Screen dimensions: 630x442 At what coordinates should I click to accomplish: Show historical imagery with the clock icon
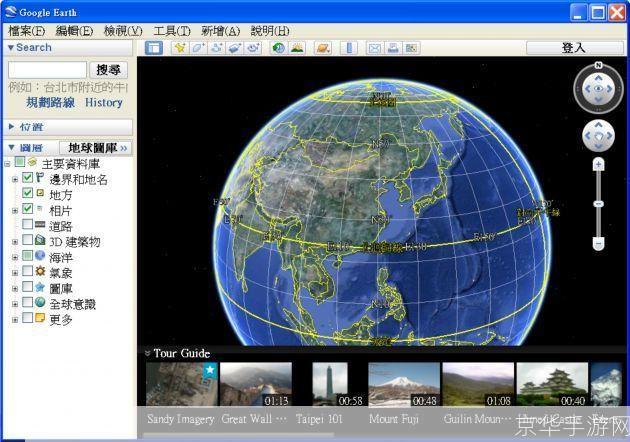coord(278,48)
